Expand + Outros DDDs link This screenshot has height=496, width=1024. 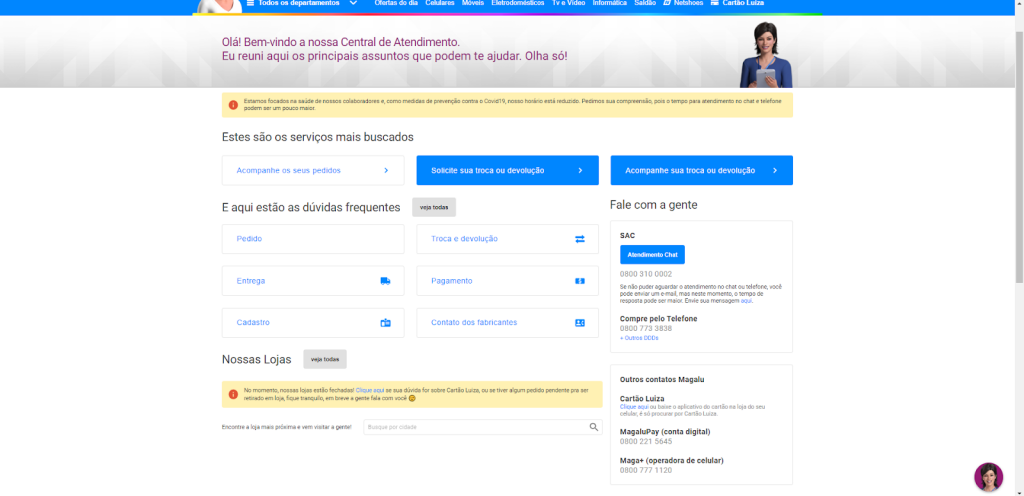639,338
